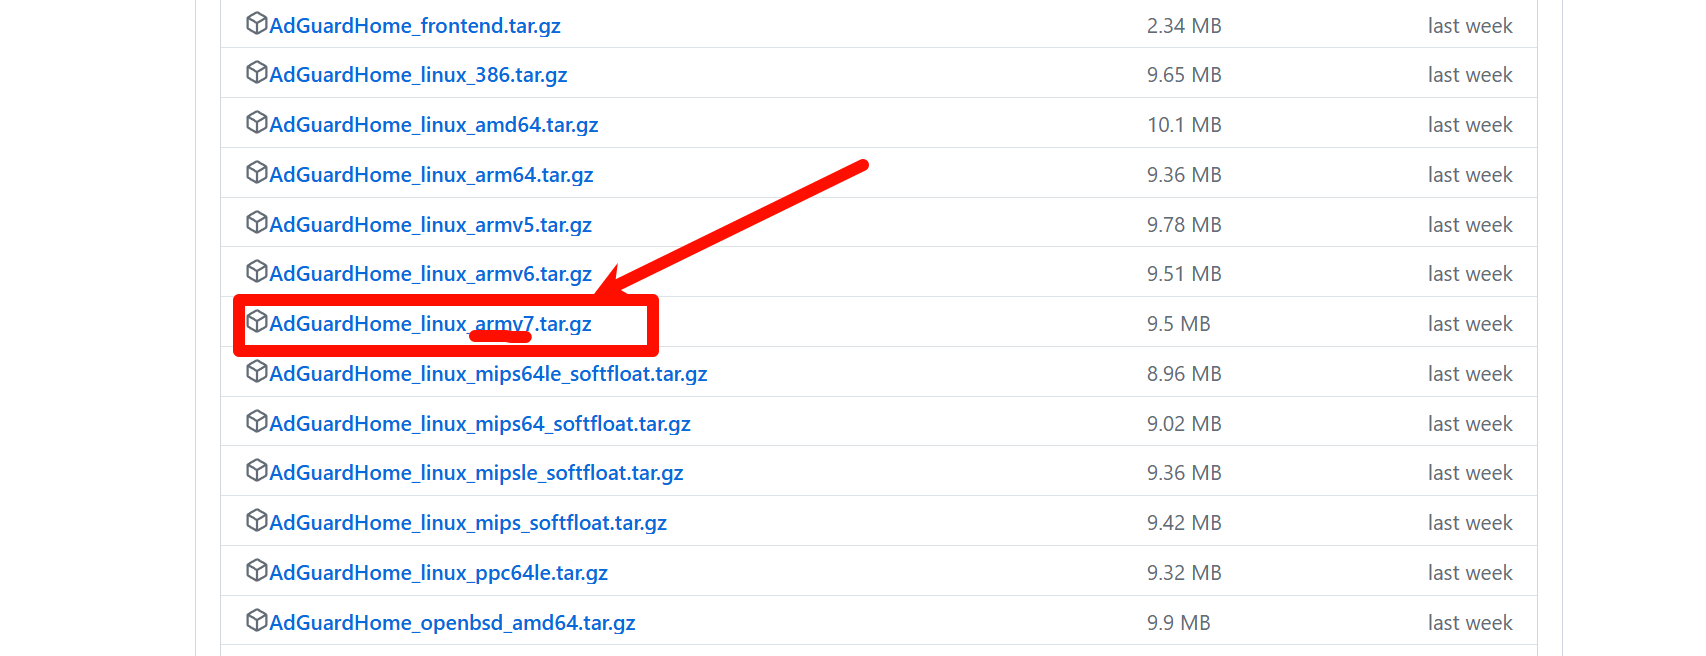Click package icon next to mips64le_softfloat archive
Screen dimensions: 1706x656
click(257, 371)
